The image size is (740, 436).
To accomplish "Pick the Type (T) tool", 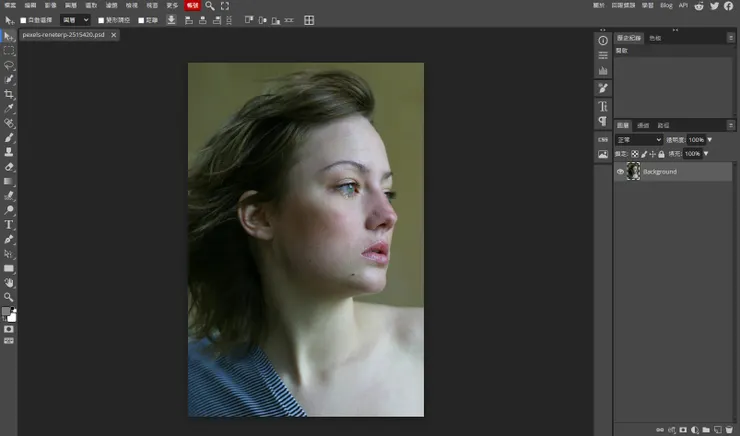I will coord(9,225).
